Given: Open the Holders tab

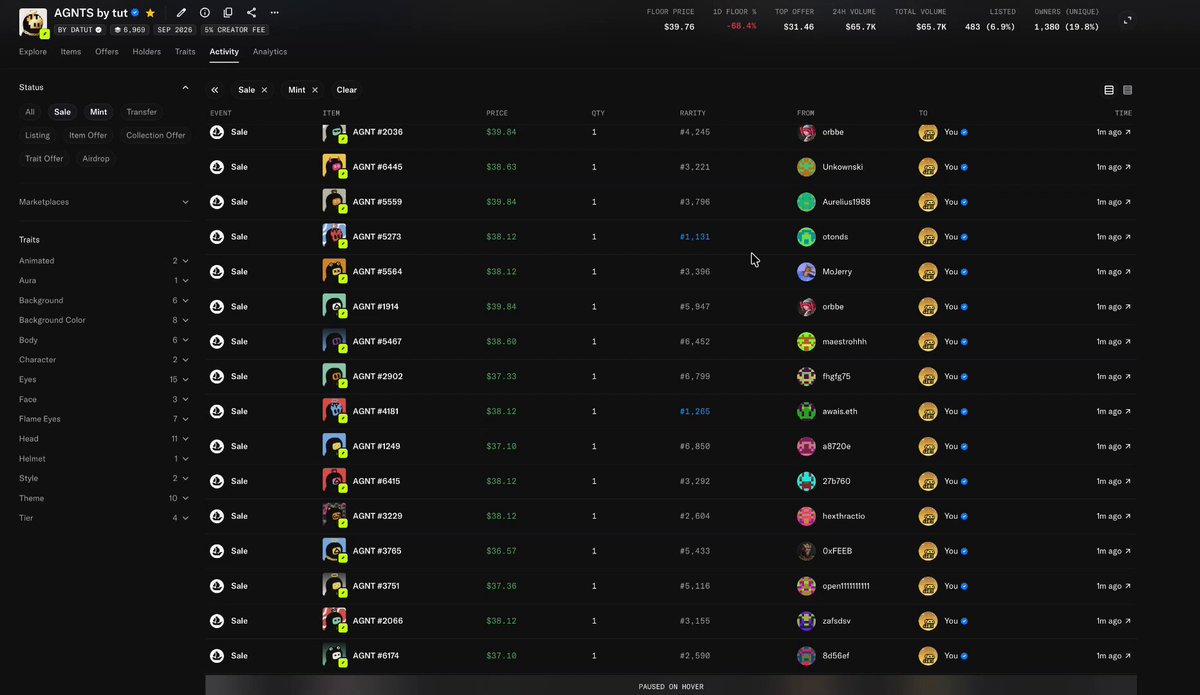Looking at the screenshot, I should click(x=147, y=52).
